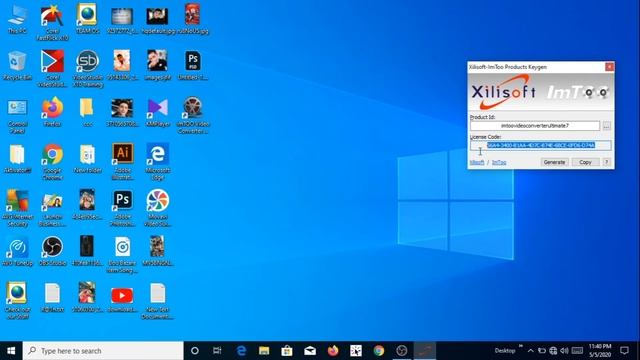Select the Dss Bazare Item Song file
This screenshot has height=360, width=640.
(122, 255)
